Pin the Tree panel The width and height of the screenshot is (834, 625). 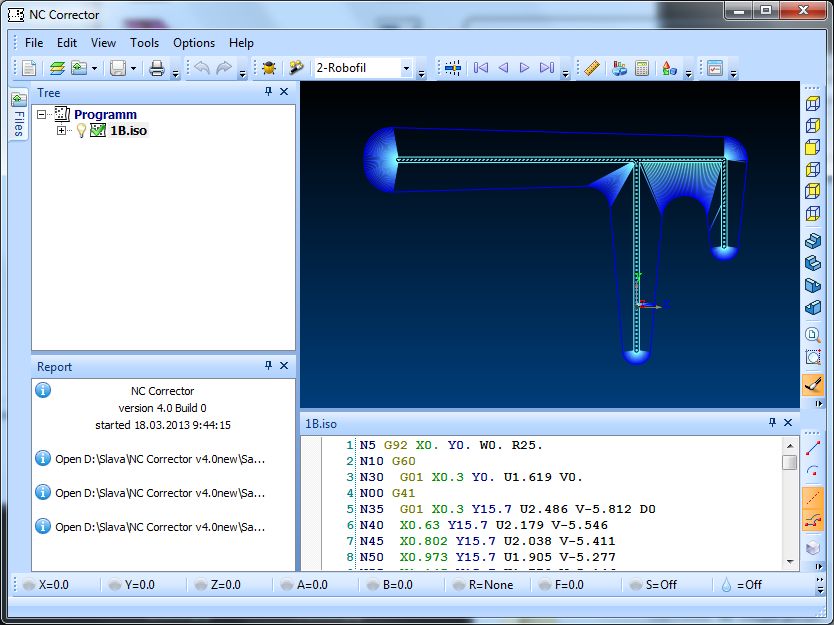[x=269, y=91]
